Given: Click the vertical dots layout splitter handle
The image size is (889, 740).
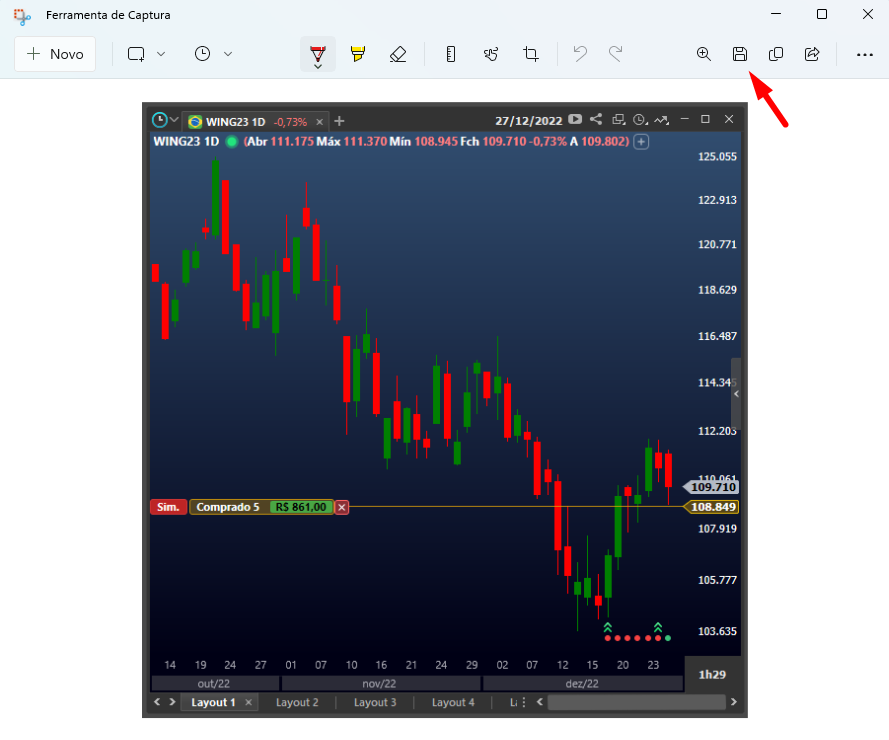Looking at the screenshot, I should point(524,702).
